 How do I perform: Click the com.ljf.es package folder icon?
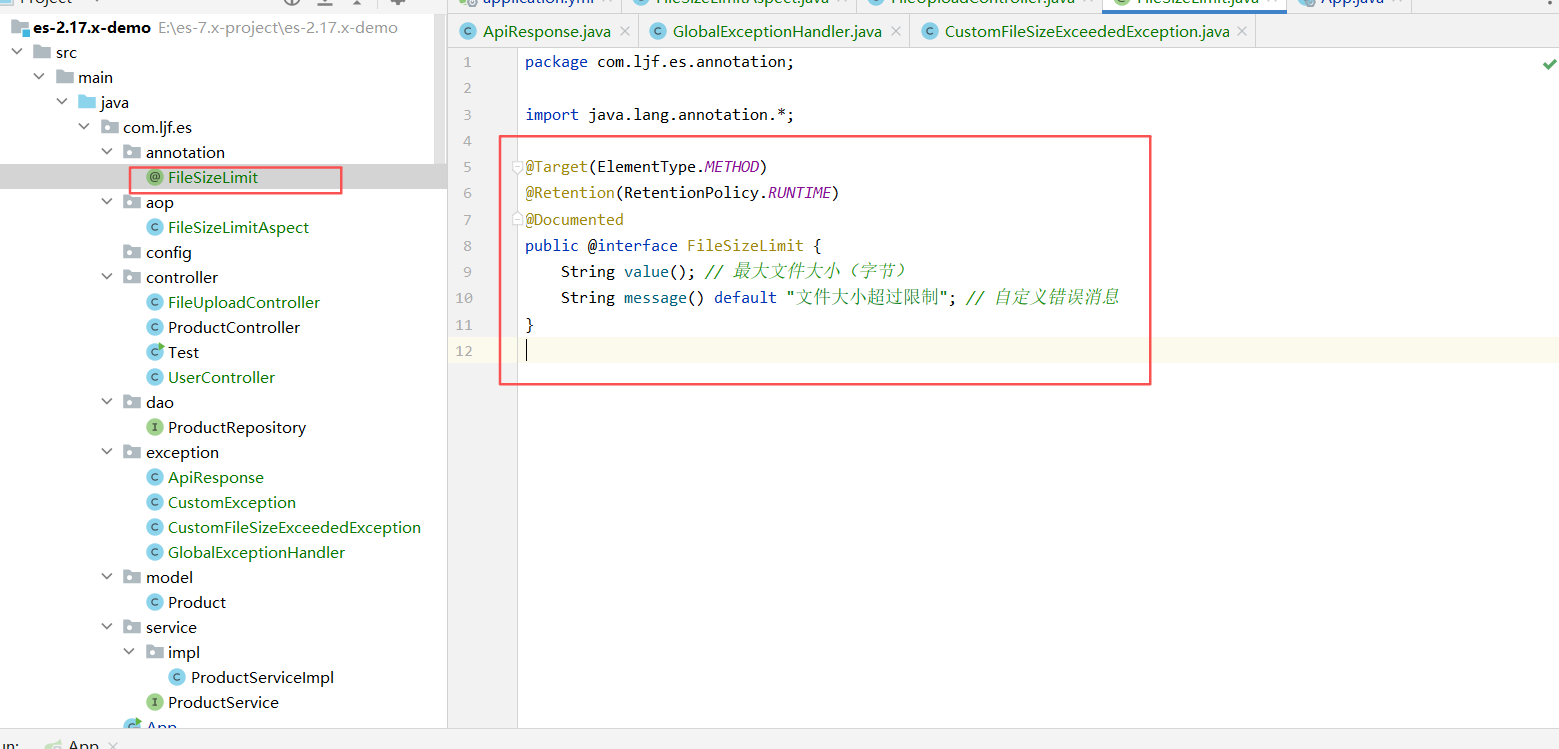(109, 127)
